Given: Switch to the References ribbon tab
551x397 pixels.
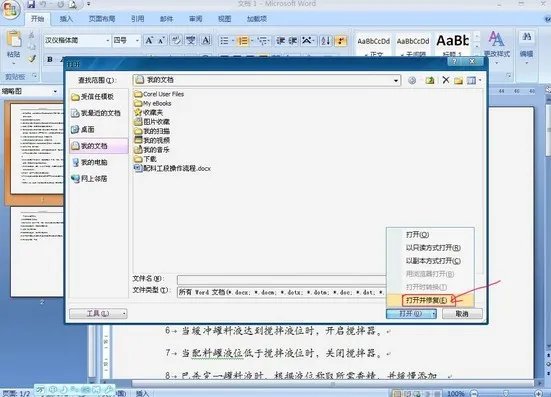Looking at the screenshot, I should (x=137, y=19).
